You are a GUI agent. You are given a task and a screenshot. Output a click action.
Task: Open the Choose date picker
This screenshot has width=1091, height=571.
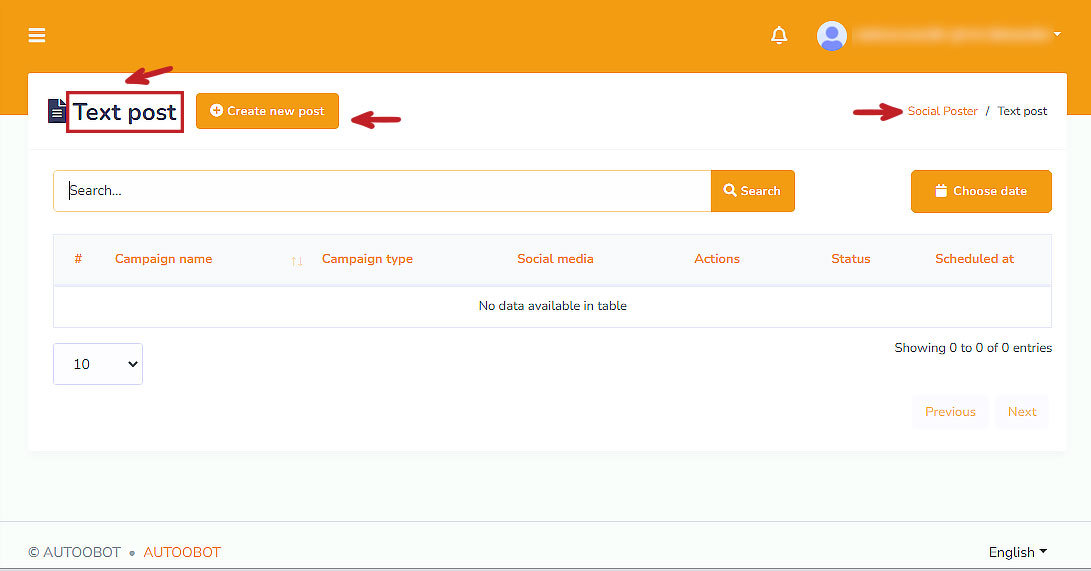(980, 191)
